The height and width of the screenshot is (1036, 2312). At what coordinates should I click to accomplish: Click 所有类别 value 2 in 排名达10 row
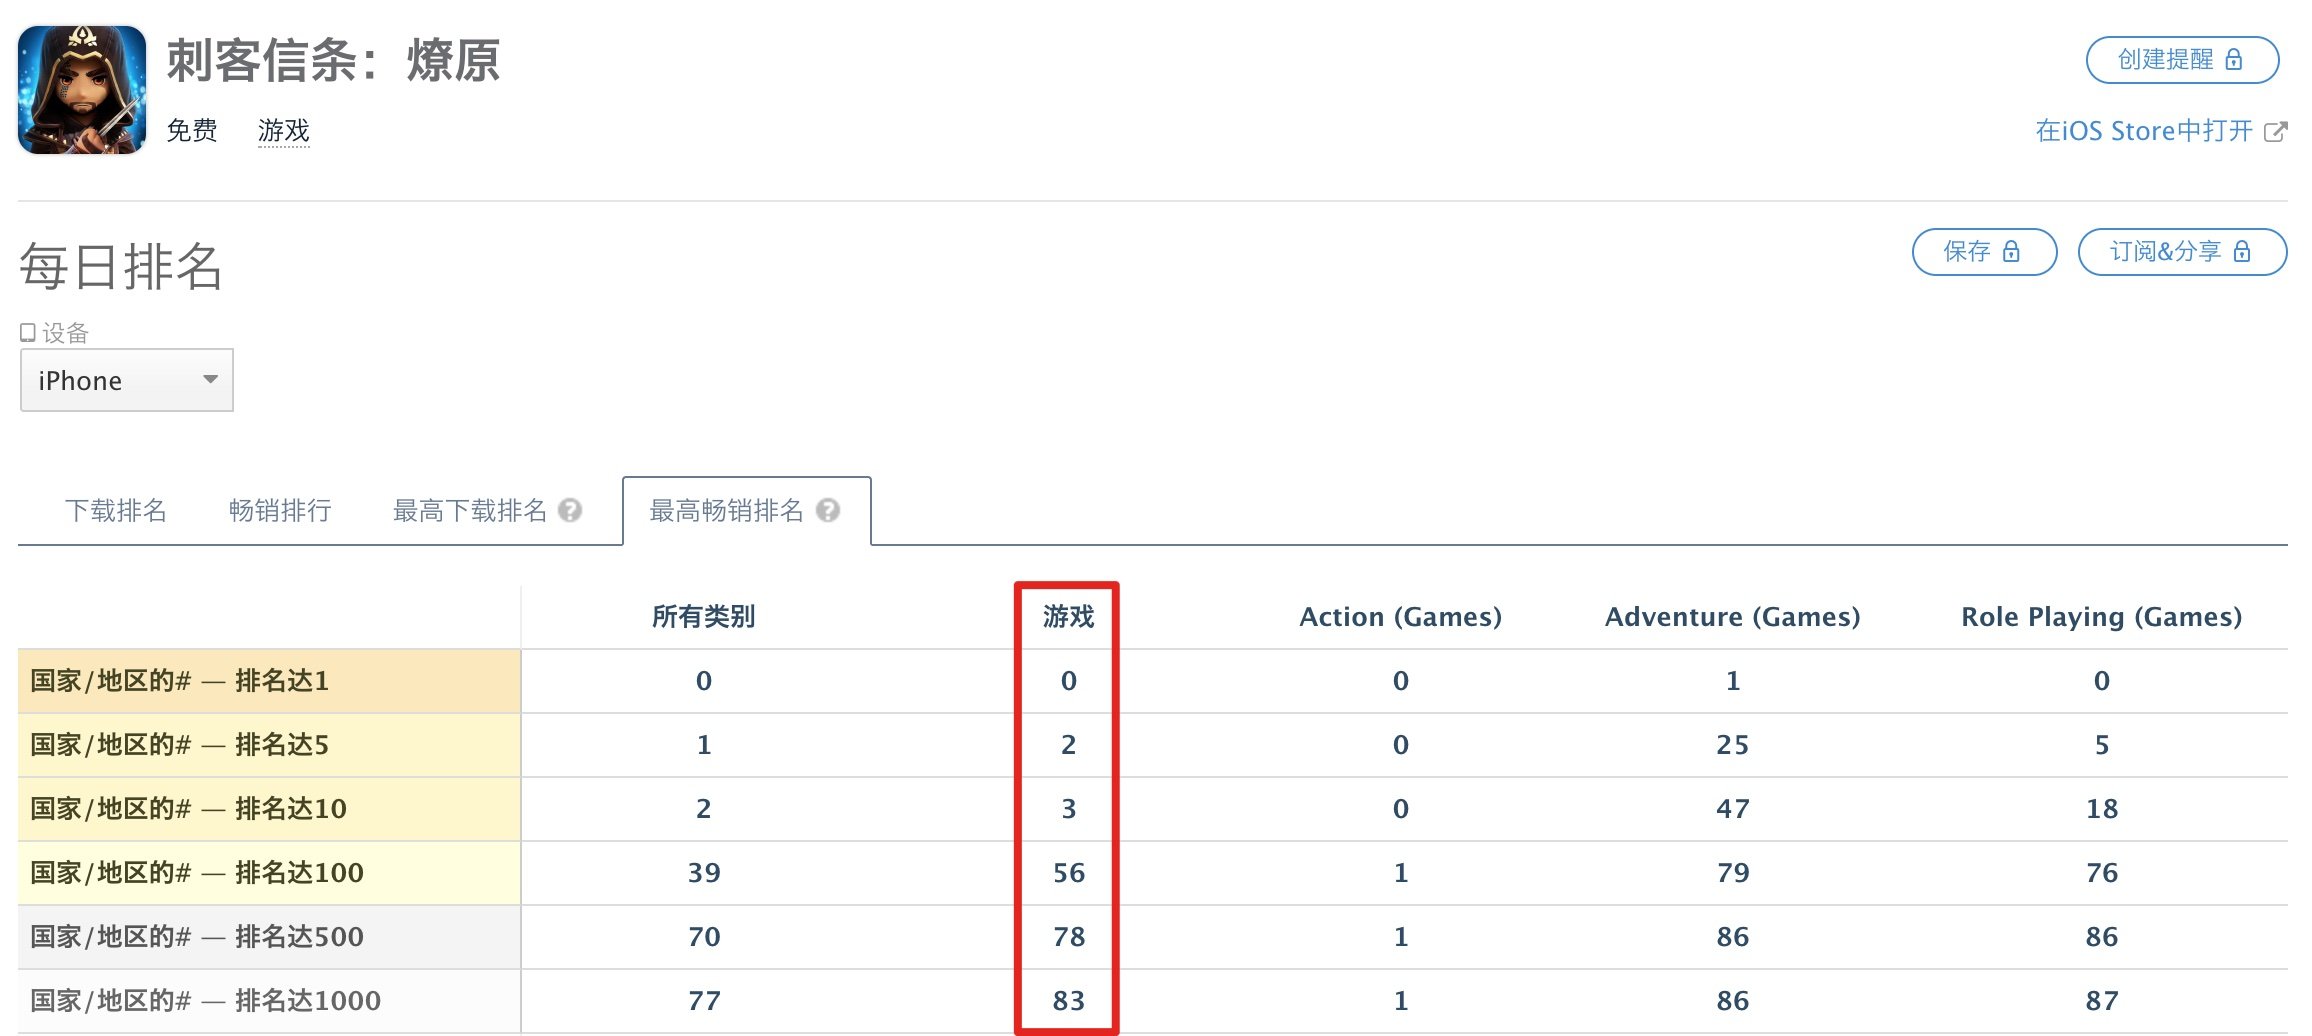704,809
